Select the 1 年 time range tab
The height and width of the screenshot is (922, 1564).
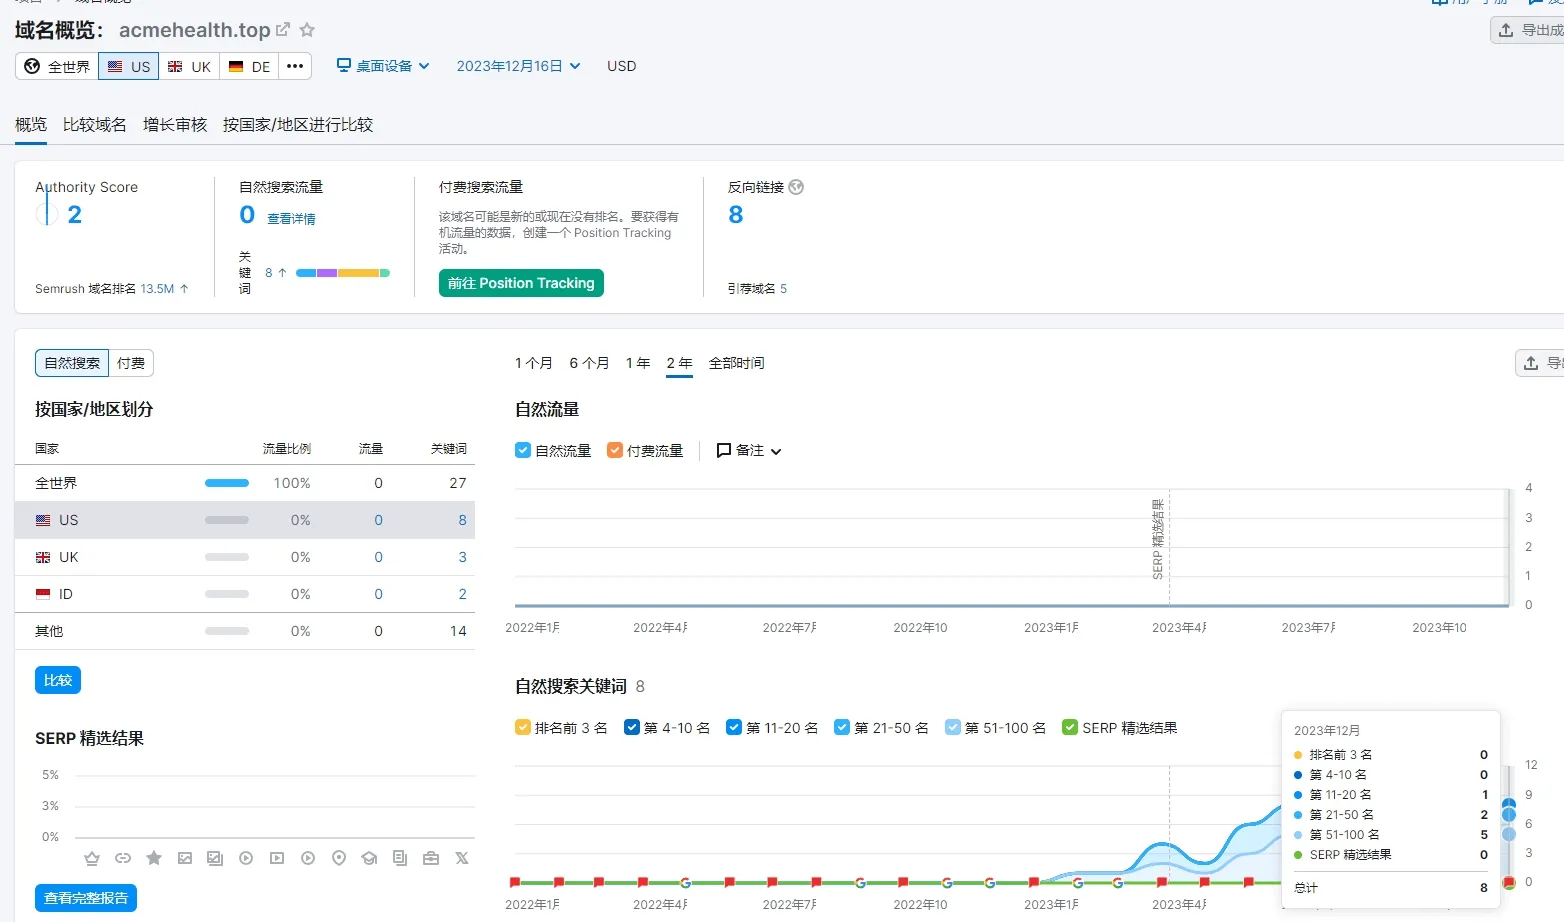coord(638,363)
